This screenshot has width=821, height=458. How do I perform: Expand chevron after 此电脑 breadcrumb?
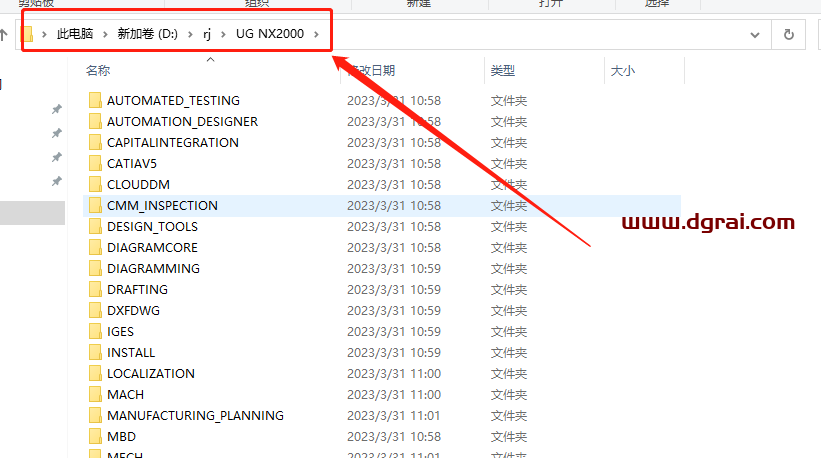tap(105, 35)
